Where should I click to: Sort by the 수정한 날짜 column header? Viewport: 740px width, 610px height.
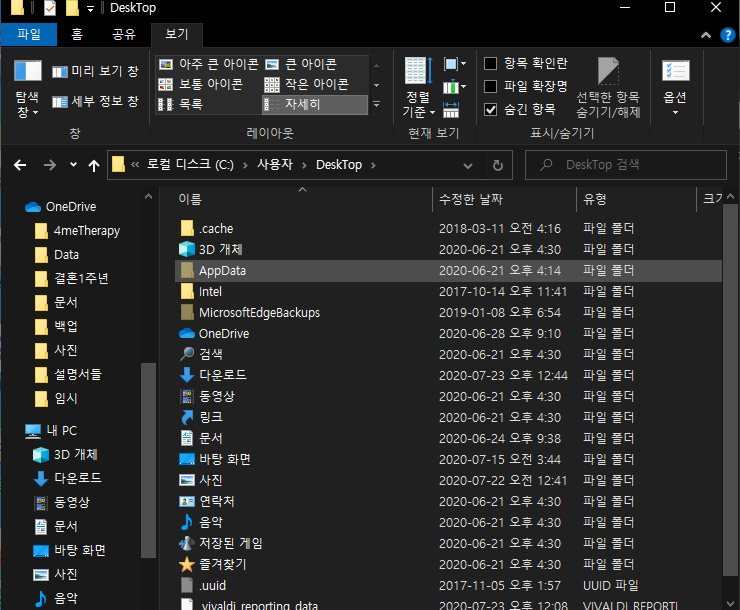pyautogui.click(x=504, y=199)
